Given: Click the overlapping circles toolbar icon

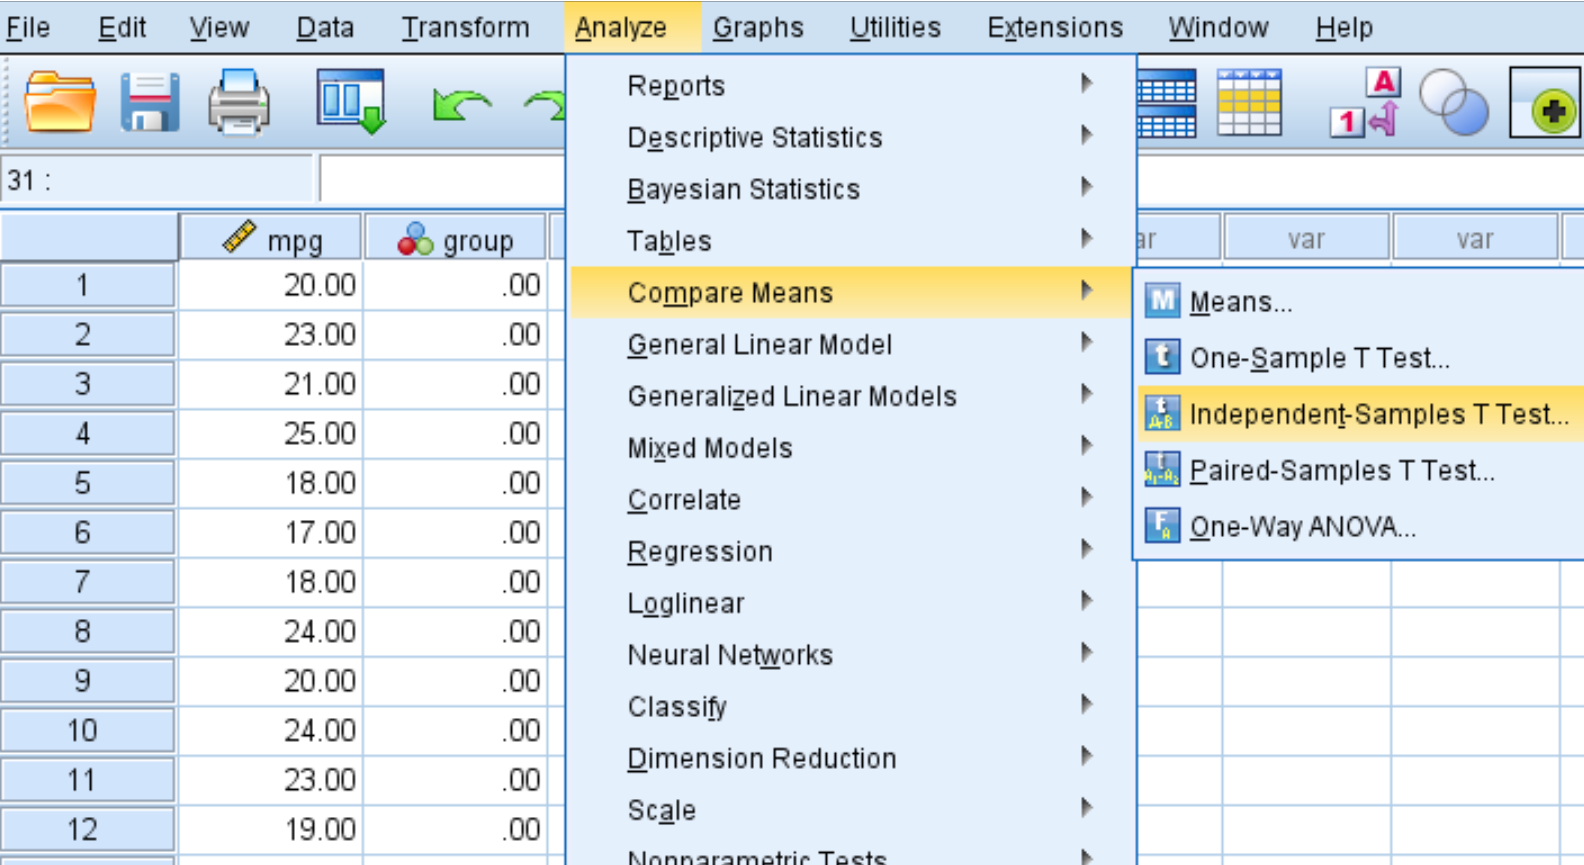Looking at the screenshot, I should 1453,102.
